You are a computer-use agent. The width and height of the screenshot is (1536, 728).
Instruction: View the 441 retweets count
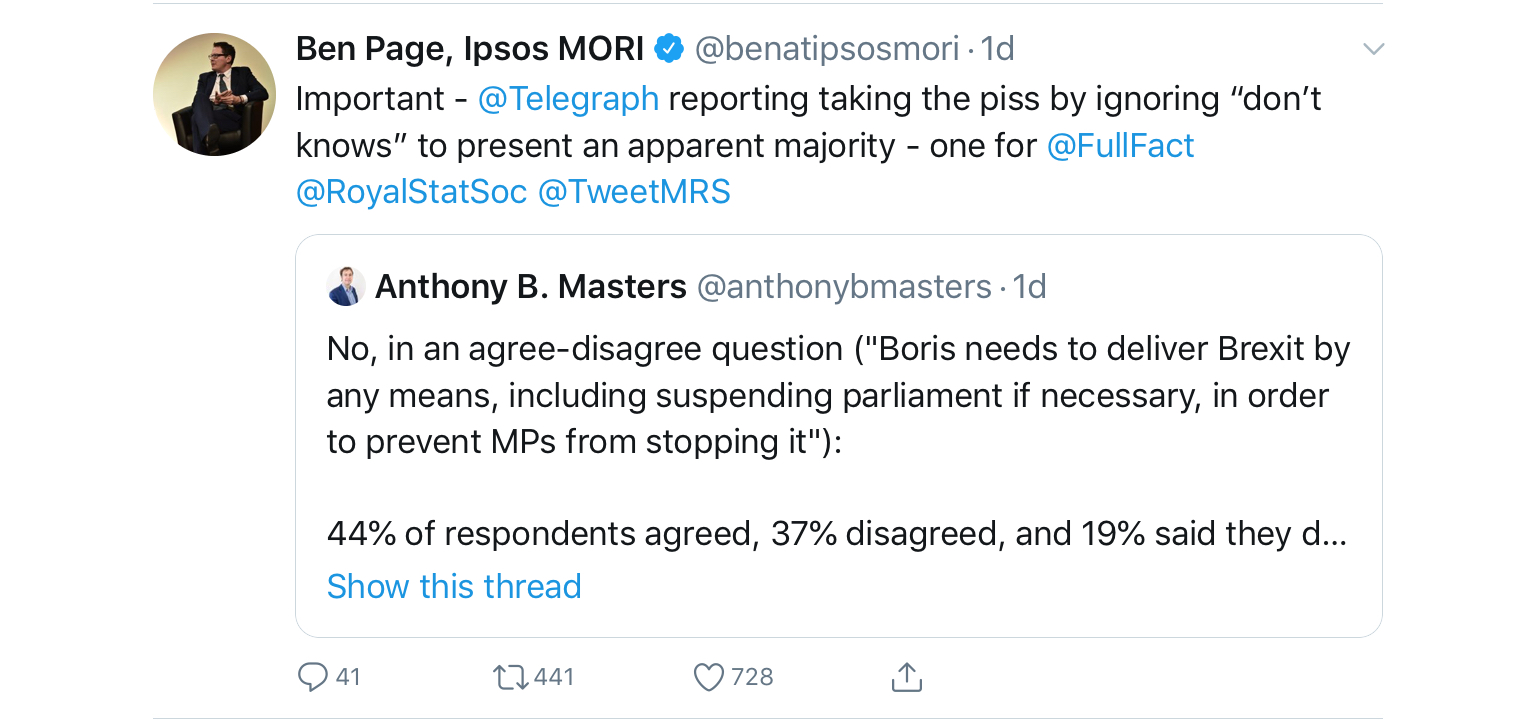point(554,677)
